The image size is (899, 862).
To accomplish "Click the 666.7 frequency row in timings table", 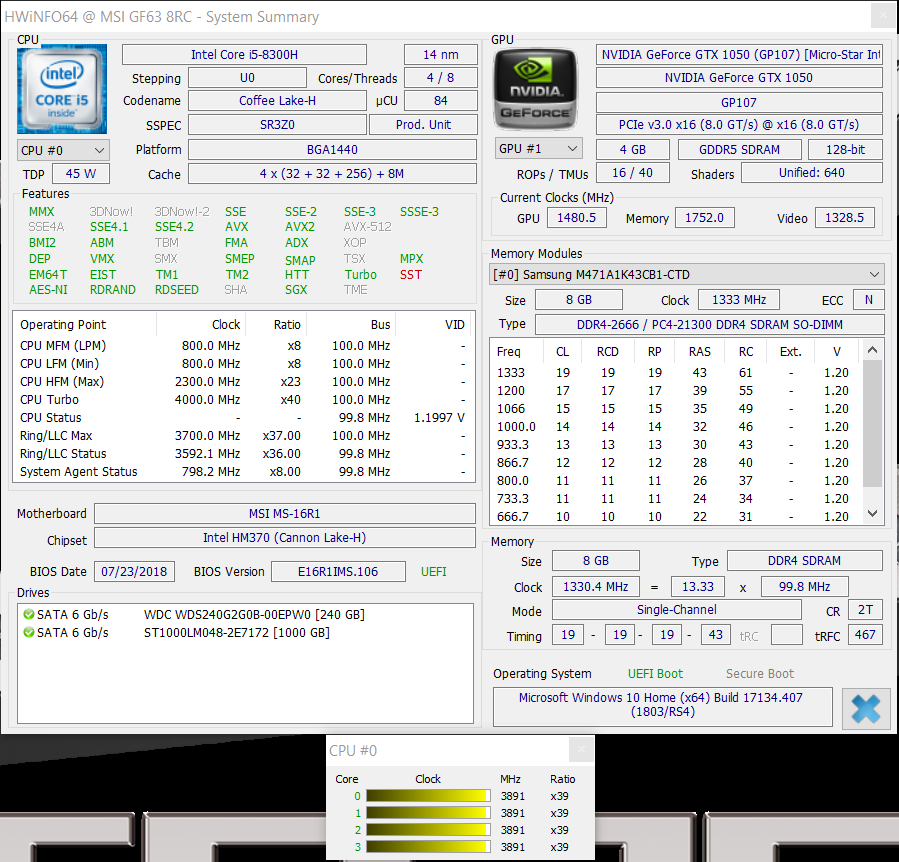I will click(675, 517).
